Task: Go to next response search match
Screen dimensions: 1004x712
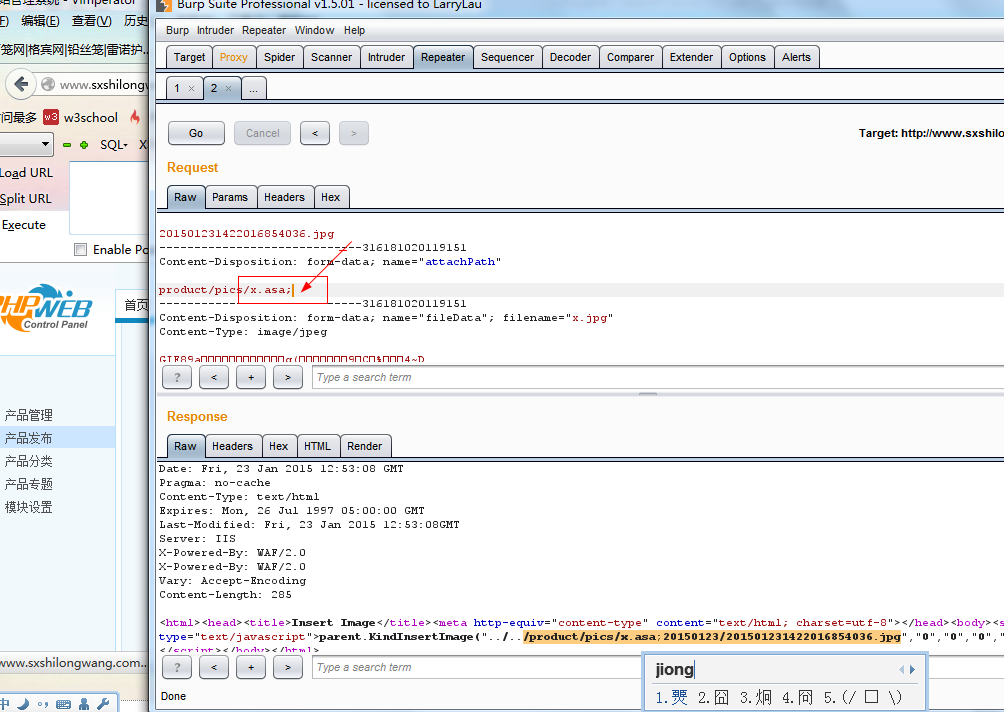Action: coord(287,667)
